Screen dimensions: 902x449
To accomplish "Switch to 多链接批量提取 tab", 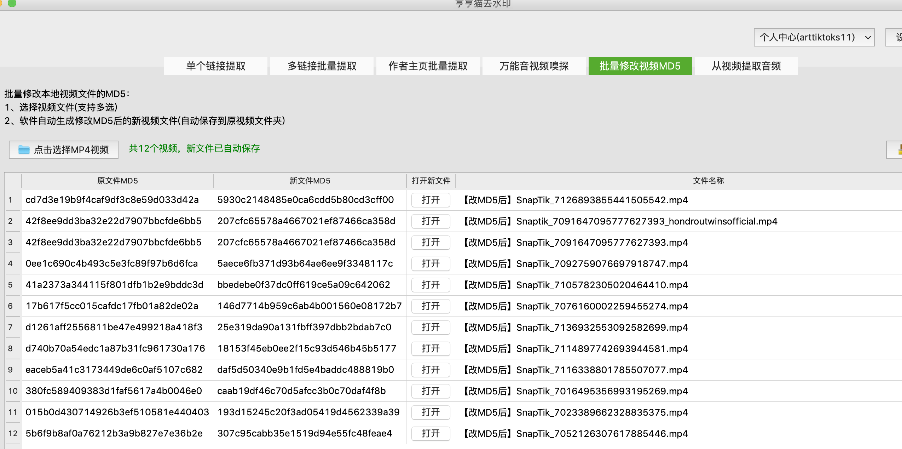I will [322, 66].
